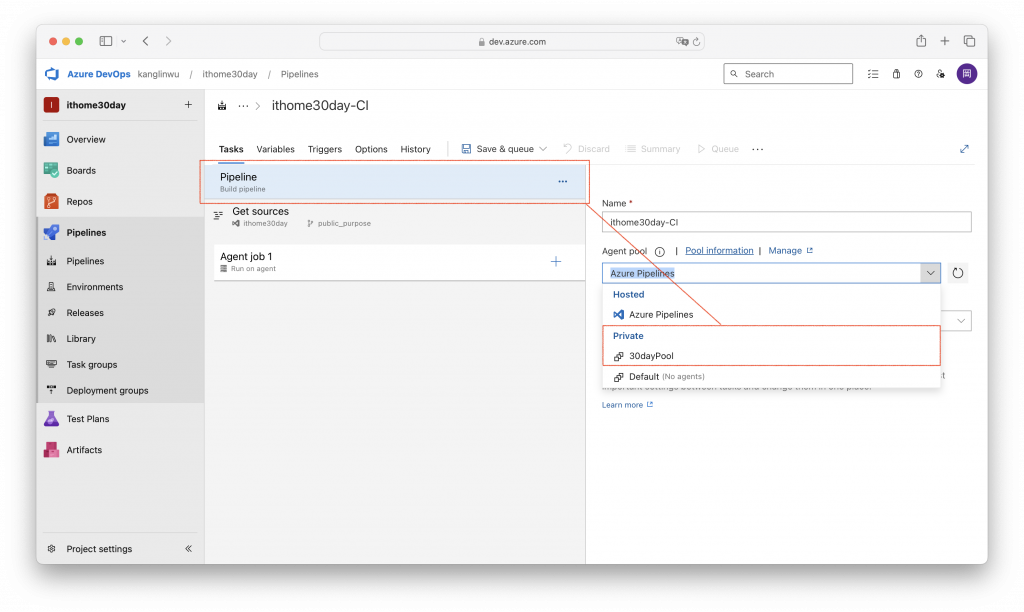Open user settings icon in header
The width and height of the screenshot is (1024, 612).
point(940,74)
